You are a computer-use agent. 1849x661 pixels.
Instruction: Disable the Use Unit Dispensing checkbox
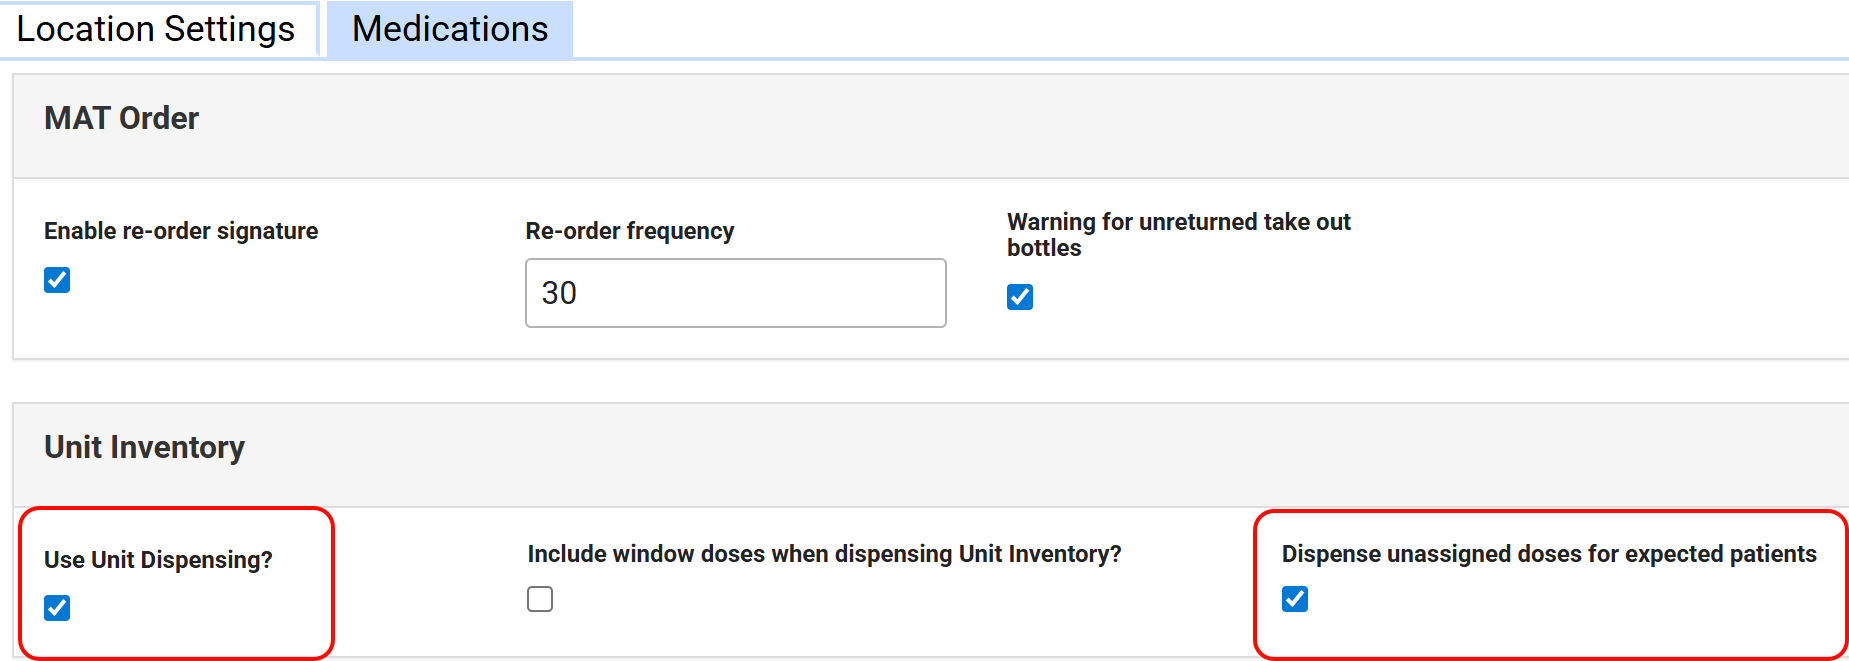pos(57,608)
